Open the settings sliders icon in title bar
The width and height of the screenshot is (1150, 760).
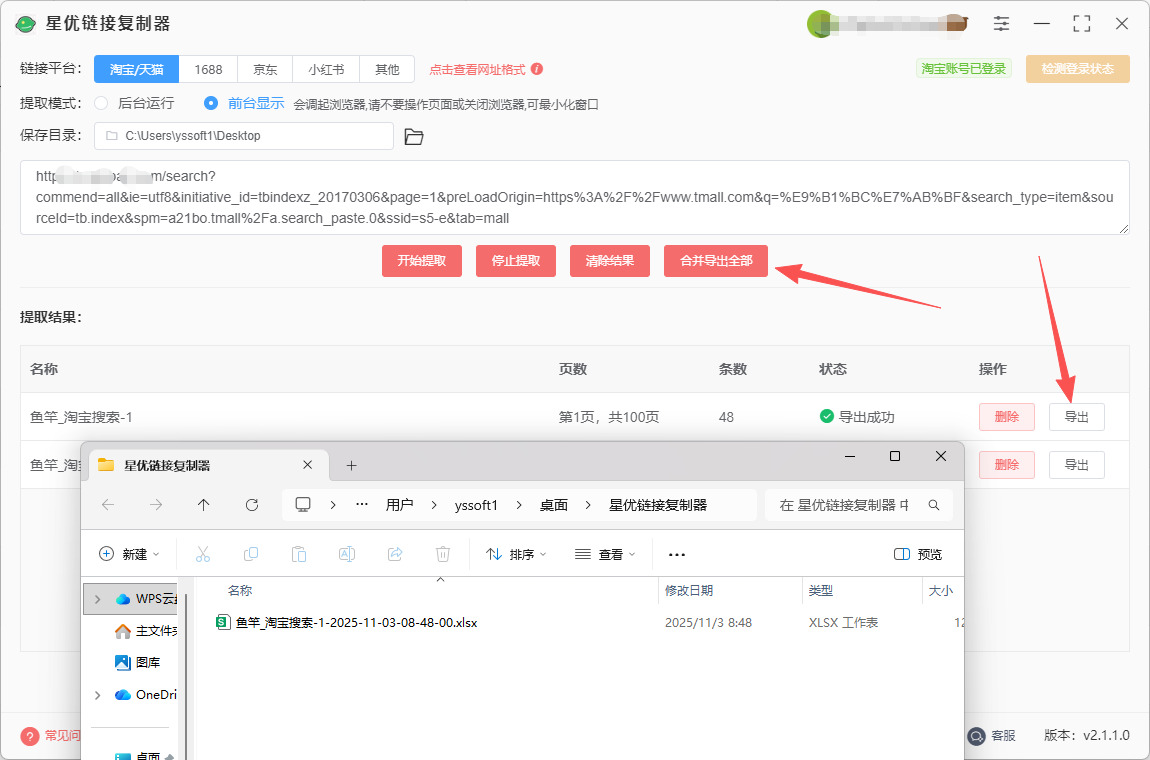pos(1001,23)
